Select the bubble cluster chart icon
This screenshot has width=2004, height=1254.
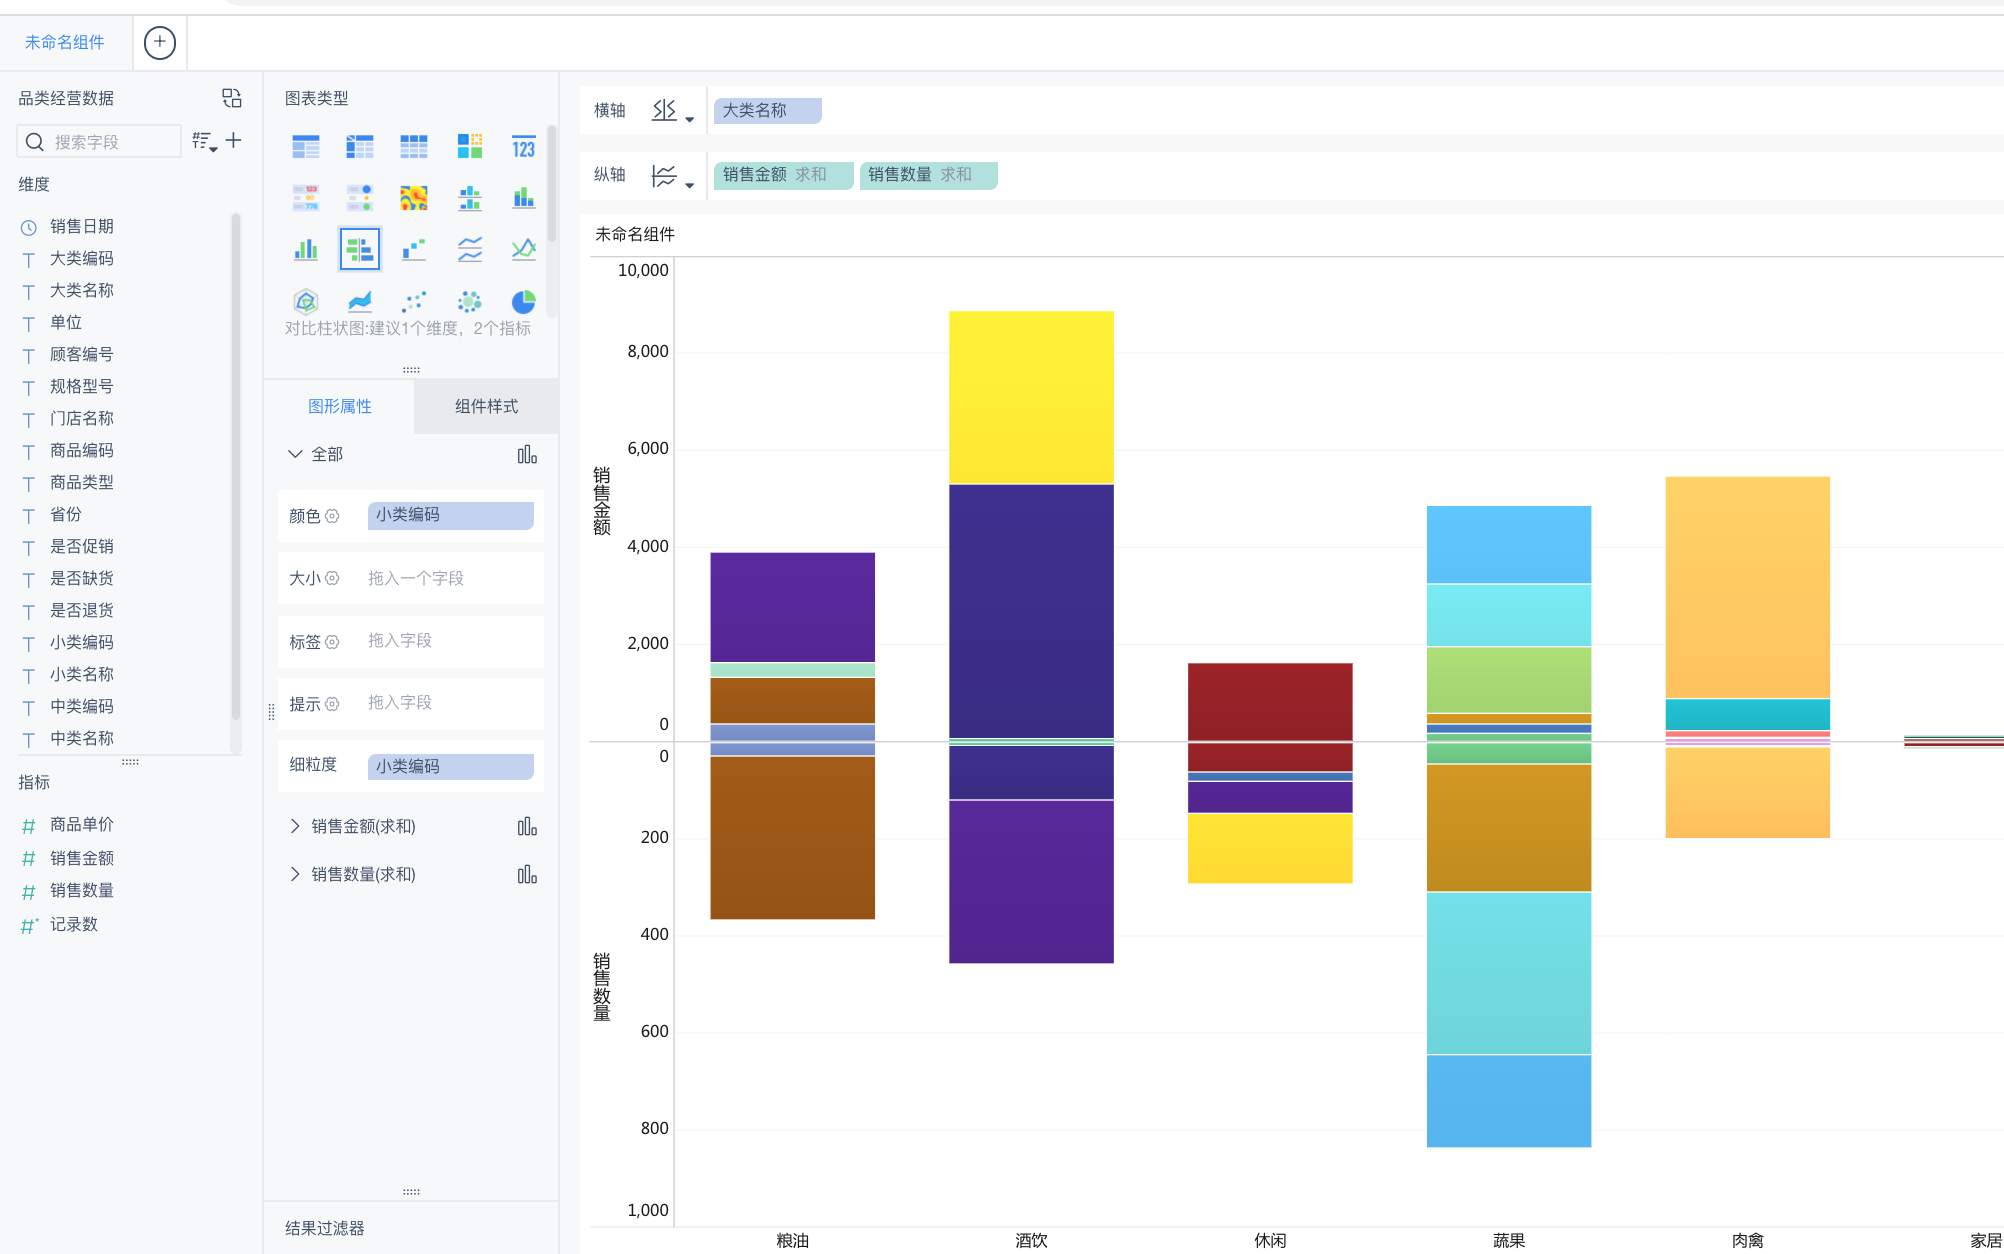[470, 301]
